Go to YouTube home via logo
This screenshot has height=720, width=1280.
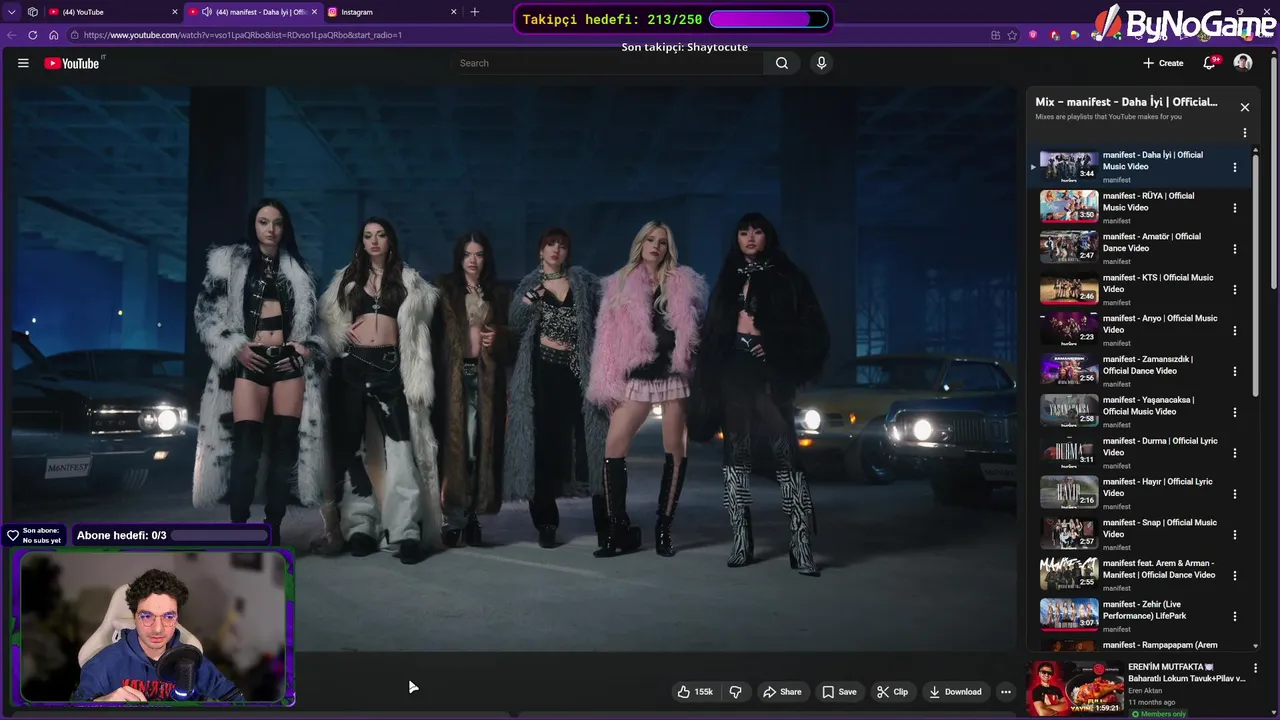72,63
